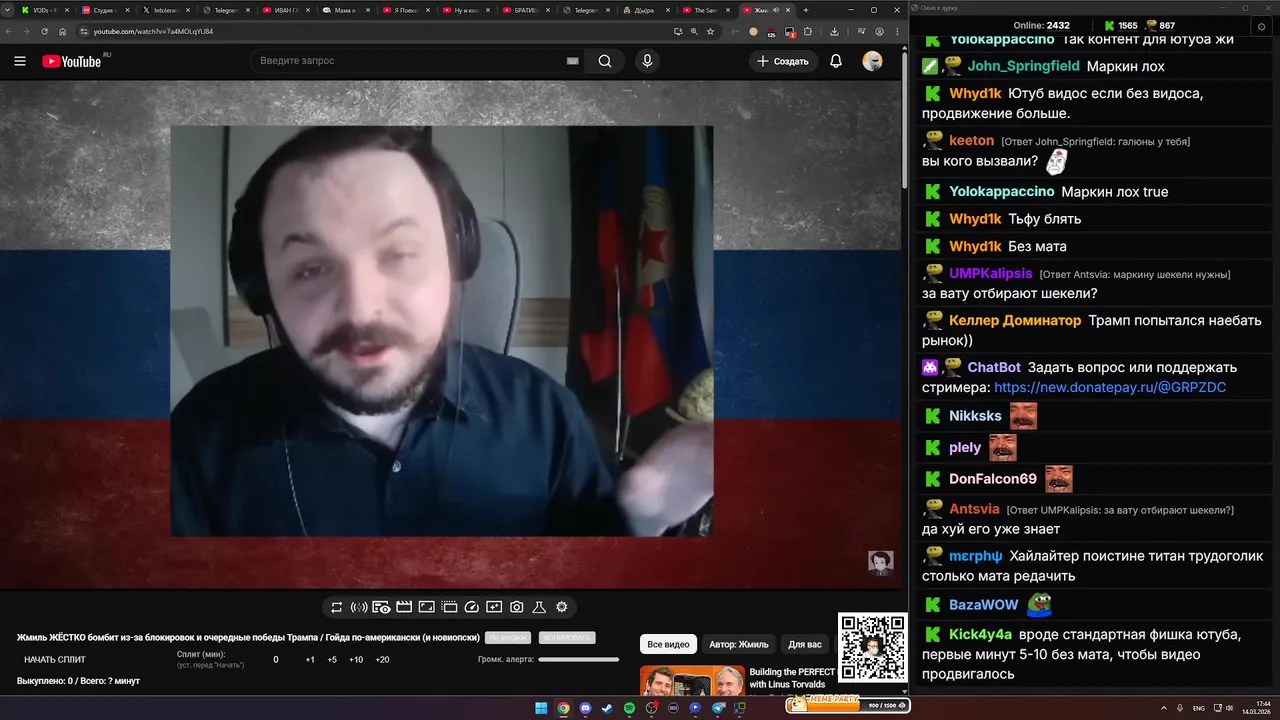Viewport: 1280px width, 720px height.
Task: Open the gear settings in player toolbar
Action: (562, 607)
